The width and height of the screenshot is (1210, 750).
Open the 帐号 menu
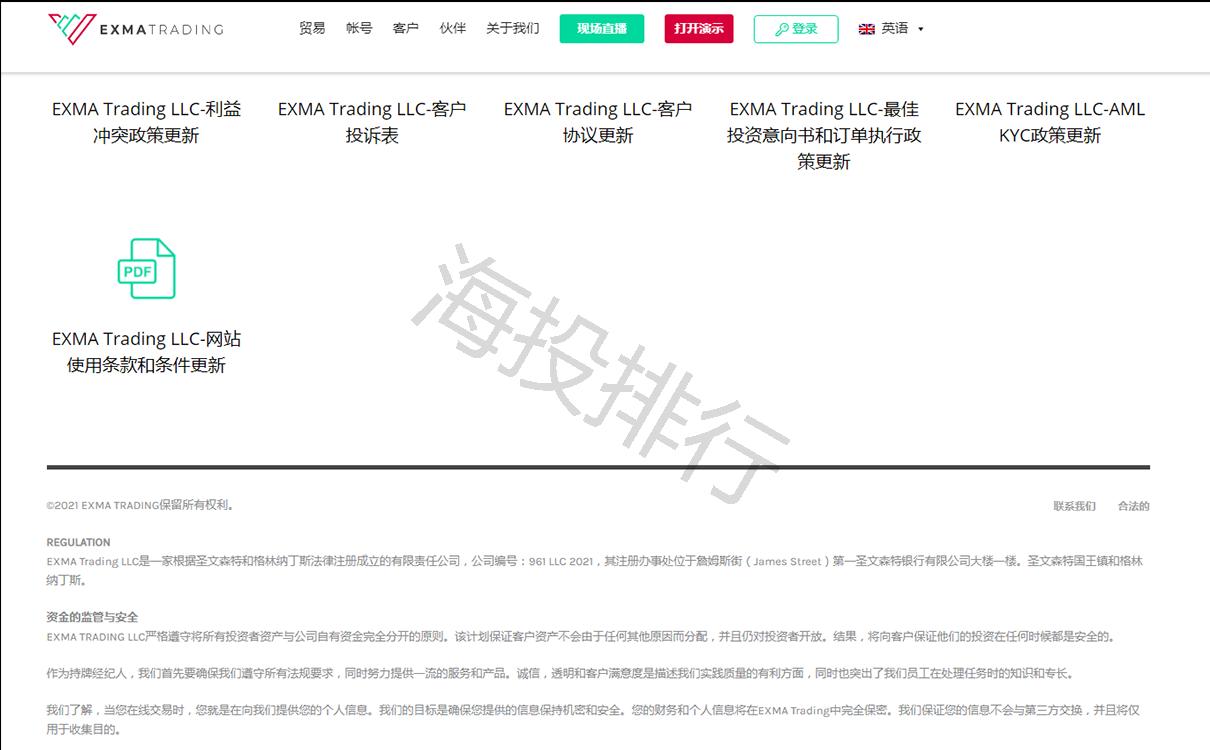tap(359, 28)
